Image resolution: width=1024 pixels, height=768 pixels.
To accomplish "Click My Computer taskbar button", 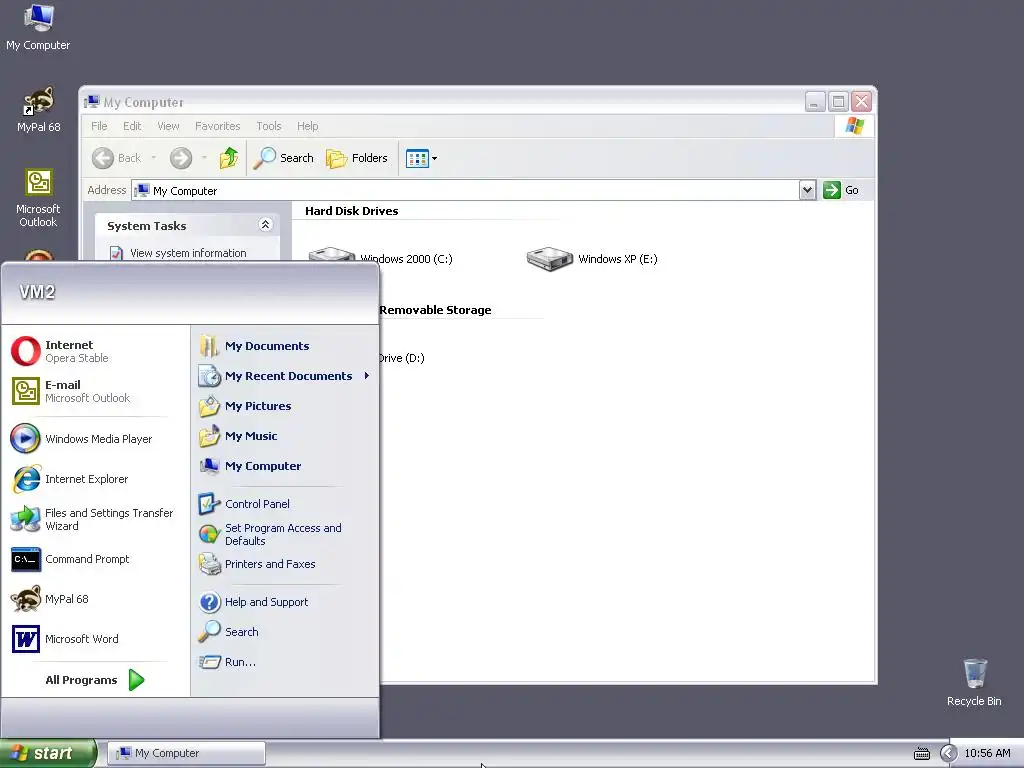I will [186, 753].
